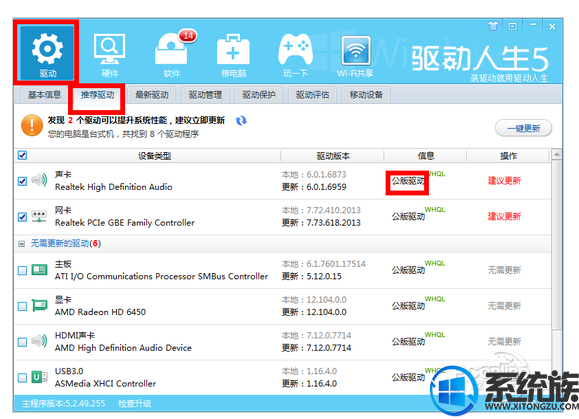Check the ATI SMBus Controller checkbox
The image size is (579, 419).
(22, 271)
